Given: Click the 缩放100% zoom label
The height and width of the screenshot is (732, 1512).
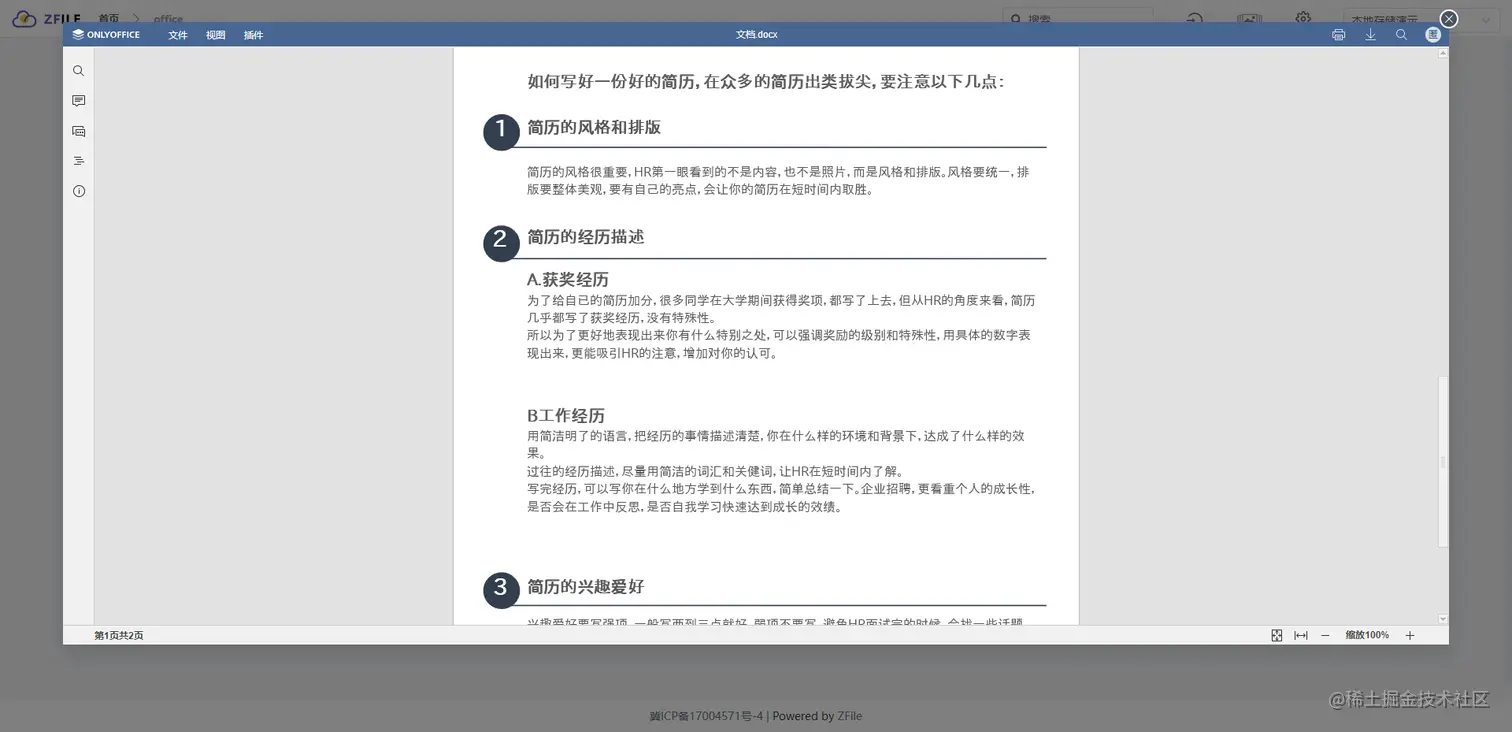Looking at the screenshot, I should tap(1367, 635).
